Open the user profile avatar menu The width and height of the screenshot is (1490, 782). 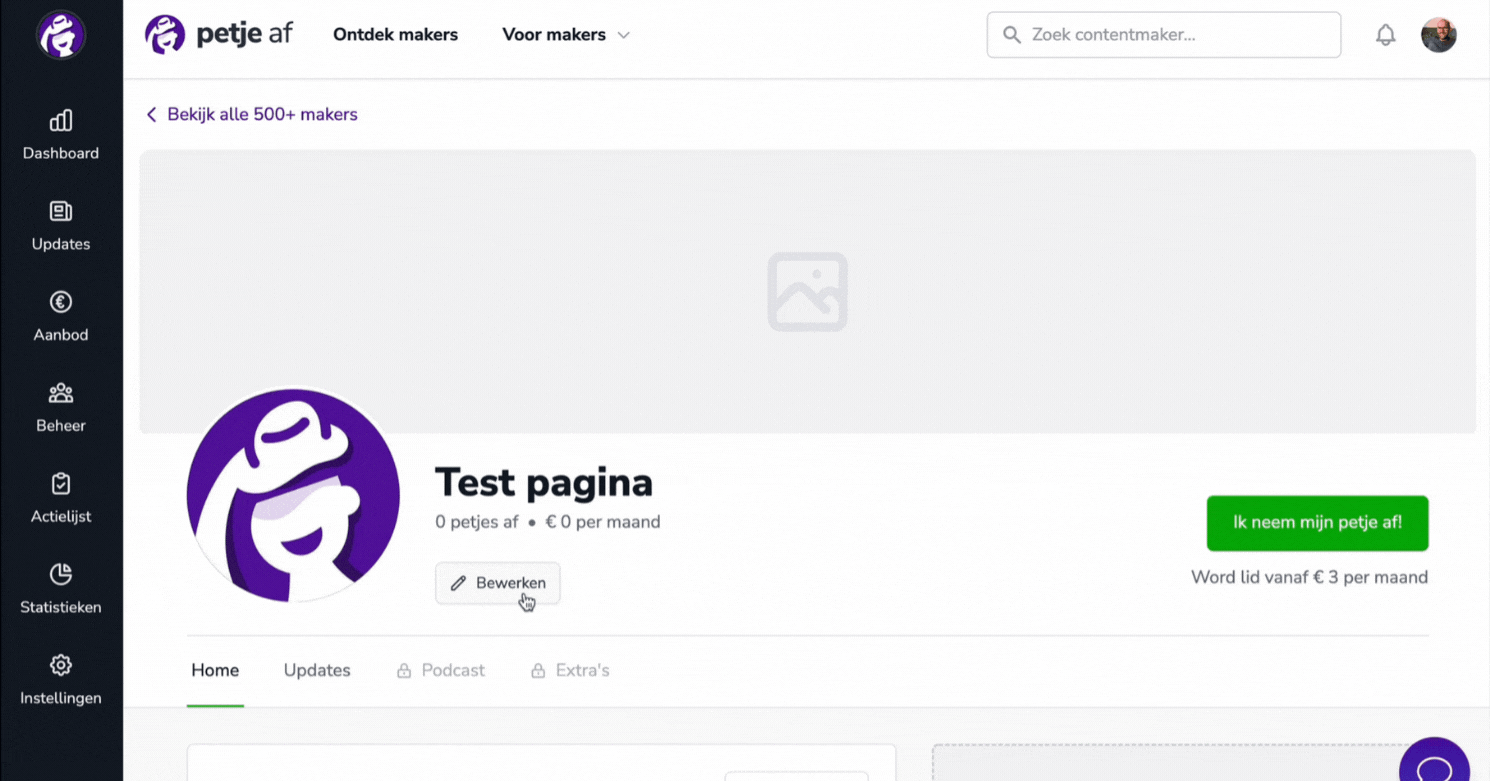pos(1439,35)
